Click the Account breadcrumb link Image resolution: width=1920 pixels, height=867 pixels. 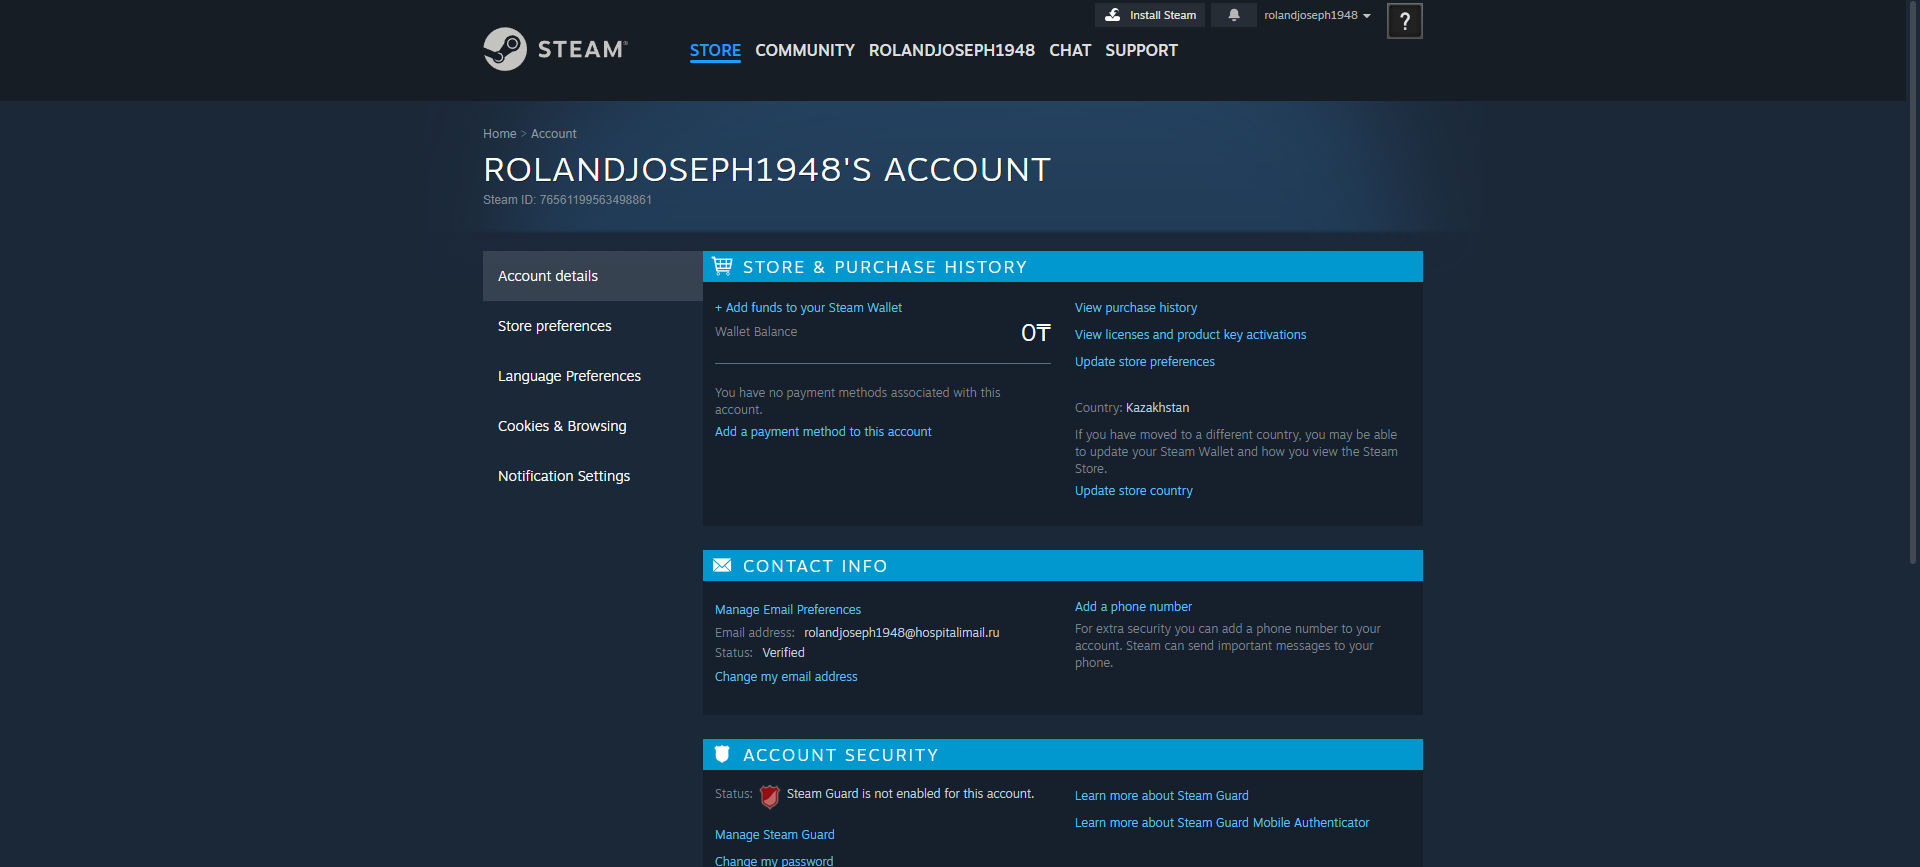(553, 134)
